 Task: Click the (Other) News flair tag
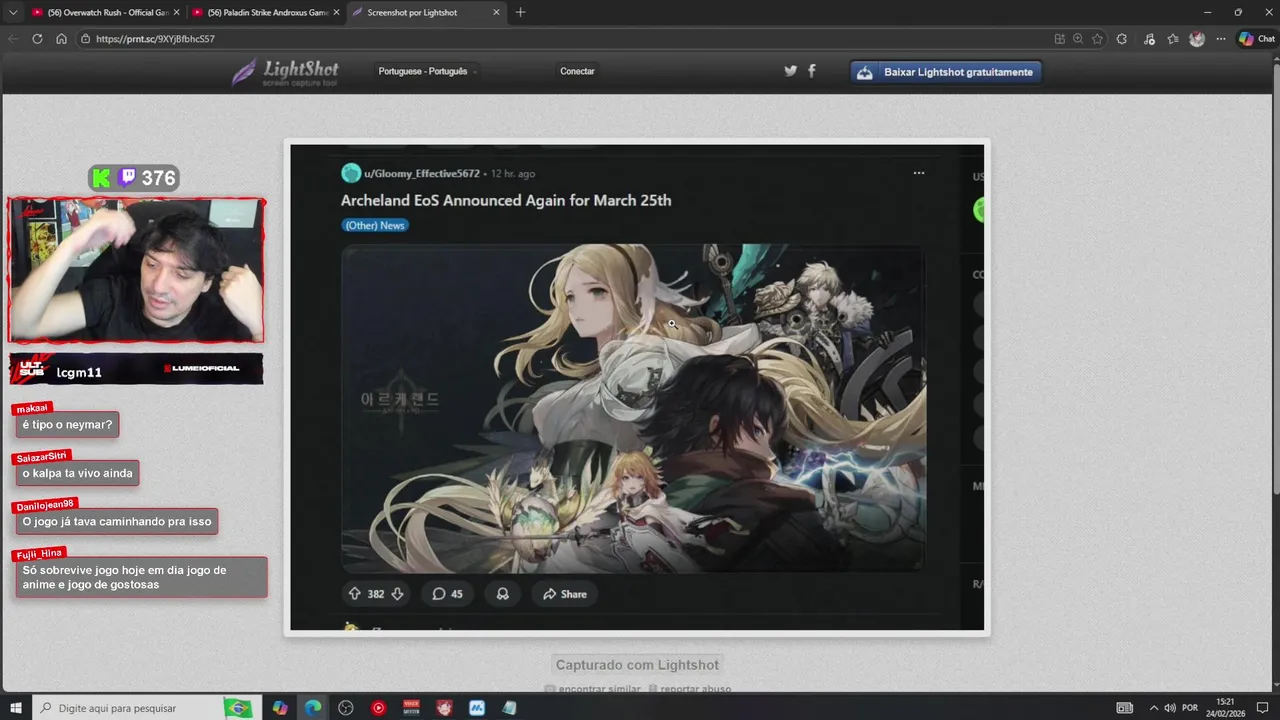pos(375,226)
